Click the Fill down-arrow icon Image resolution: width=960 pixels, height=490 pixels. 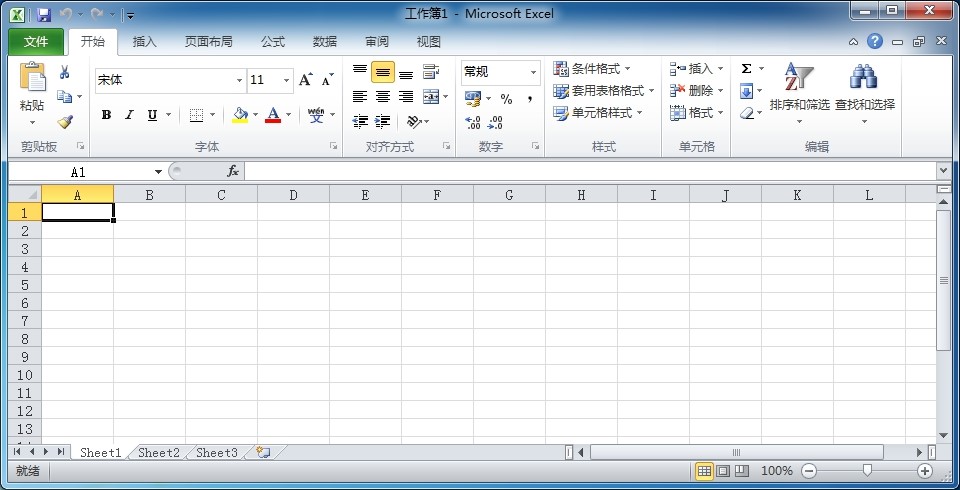coord(746,91)
